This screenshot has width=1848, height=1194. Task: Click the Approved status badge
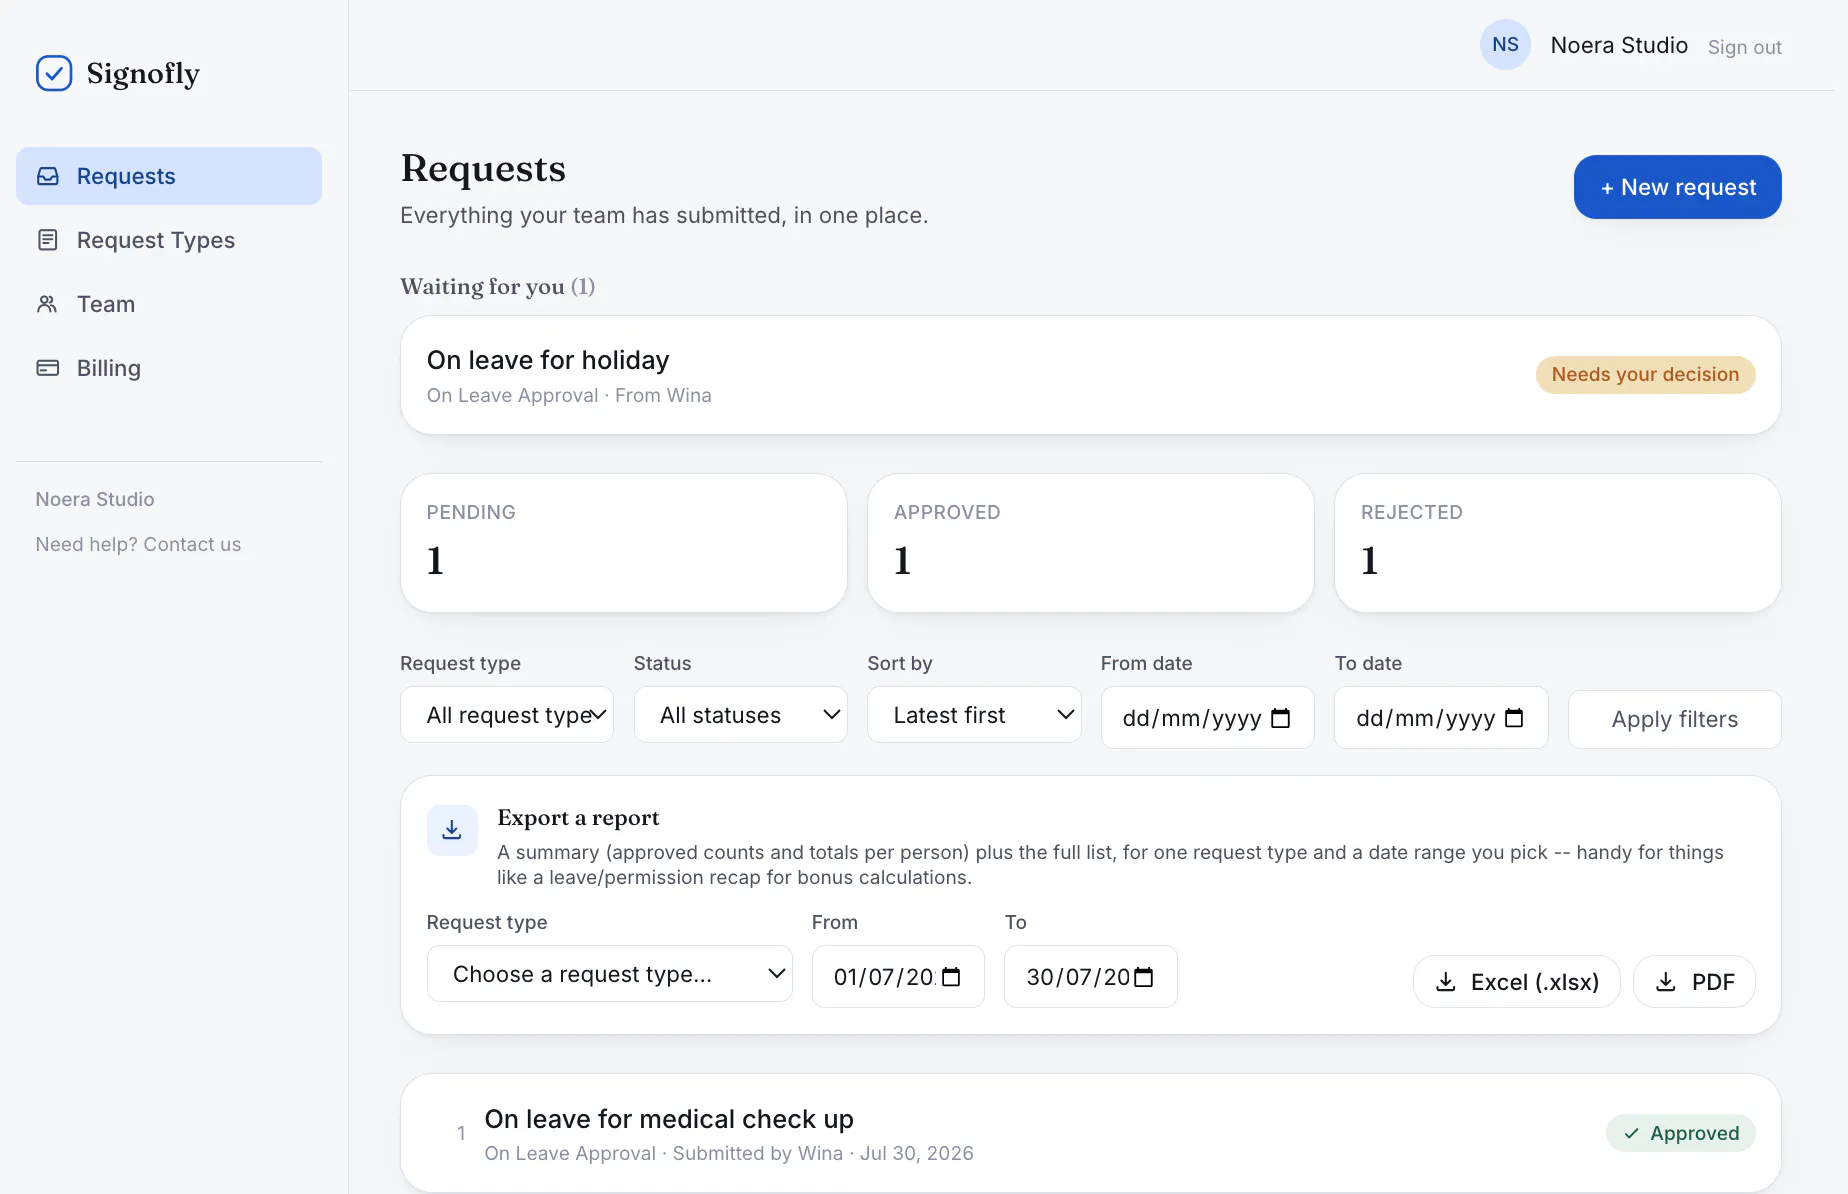[x=1681, y=1133]
